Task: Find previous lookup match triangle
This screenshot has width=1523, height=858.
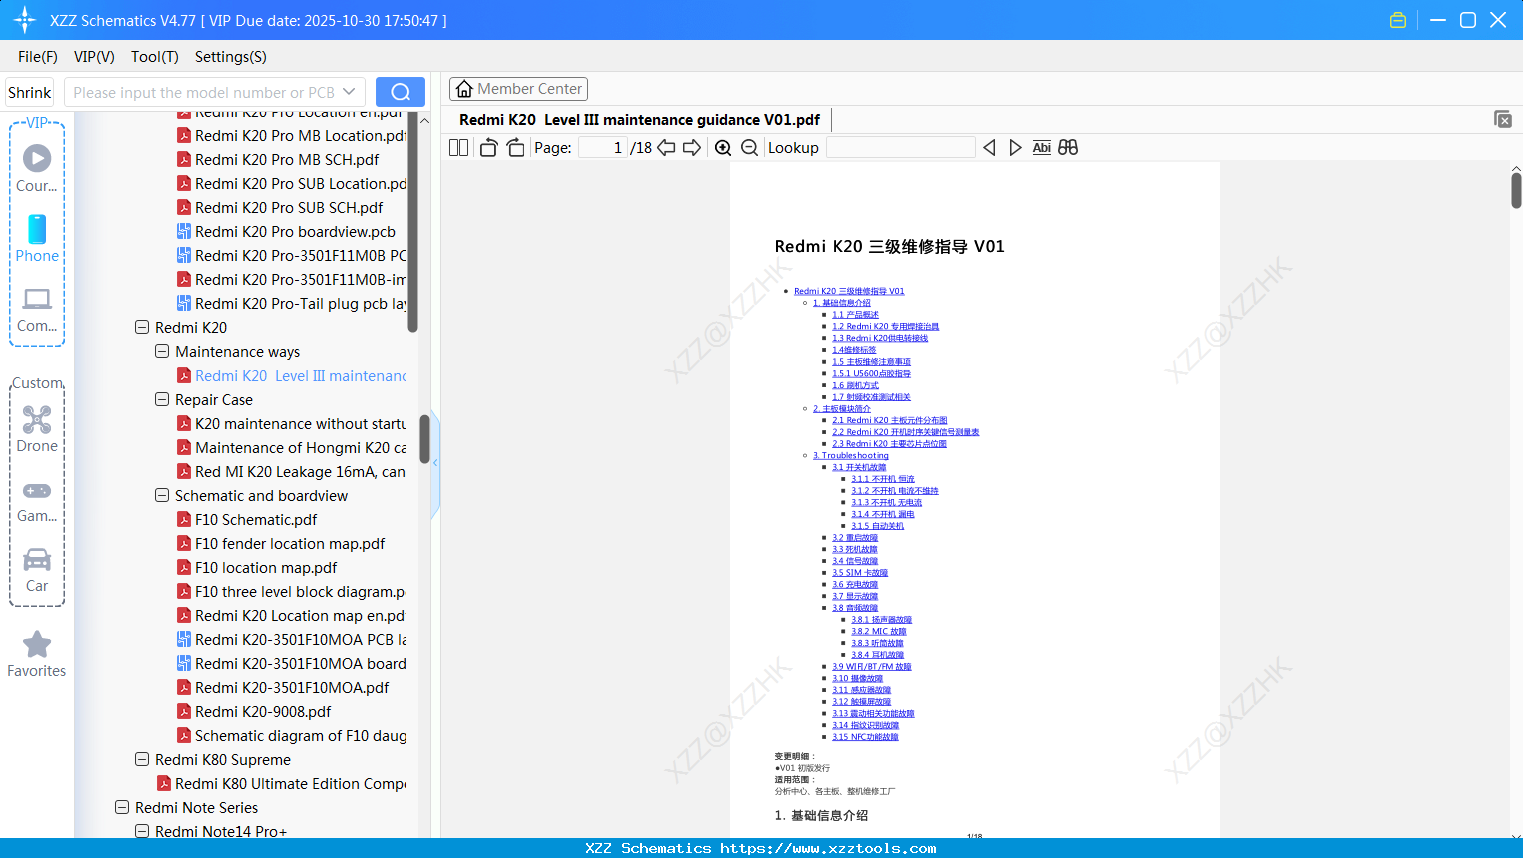Action: click(x=989, y=148)
